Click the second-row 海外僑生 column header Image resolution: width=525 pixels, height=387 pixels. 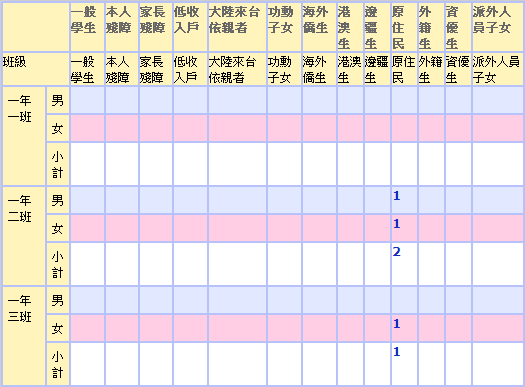(319, 69)
